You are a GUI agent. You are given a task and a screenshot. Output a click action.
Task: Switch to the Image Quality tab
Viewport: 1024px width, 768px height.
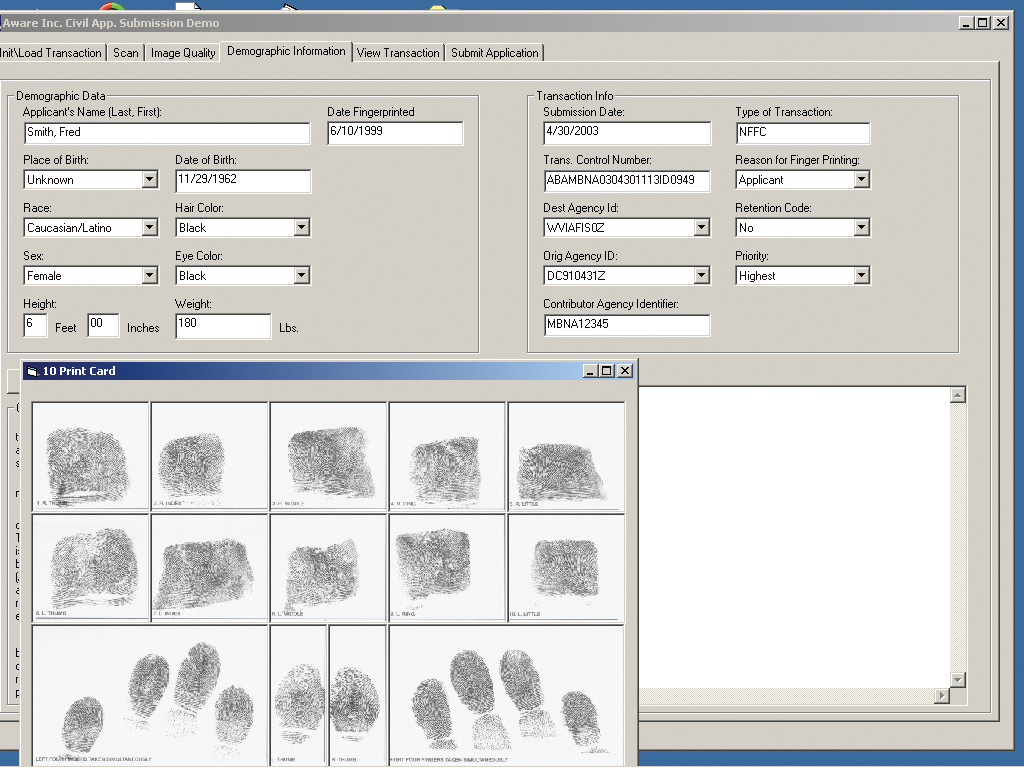coord(183,53)
